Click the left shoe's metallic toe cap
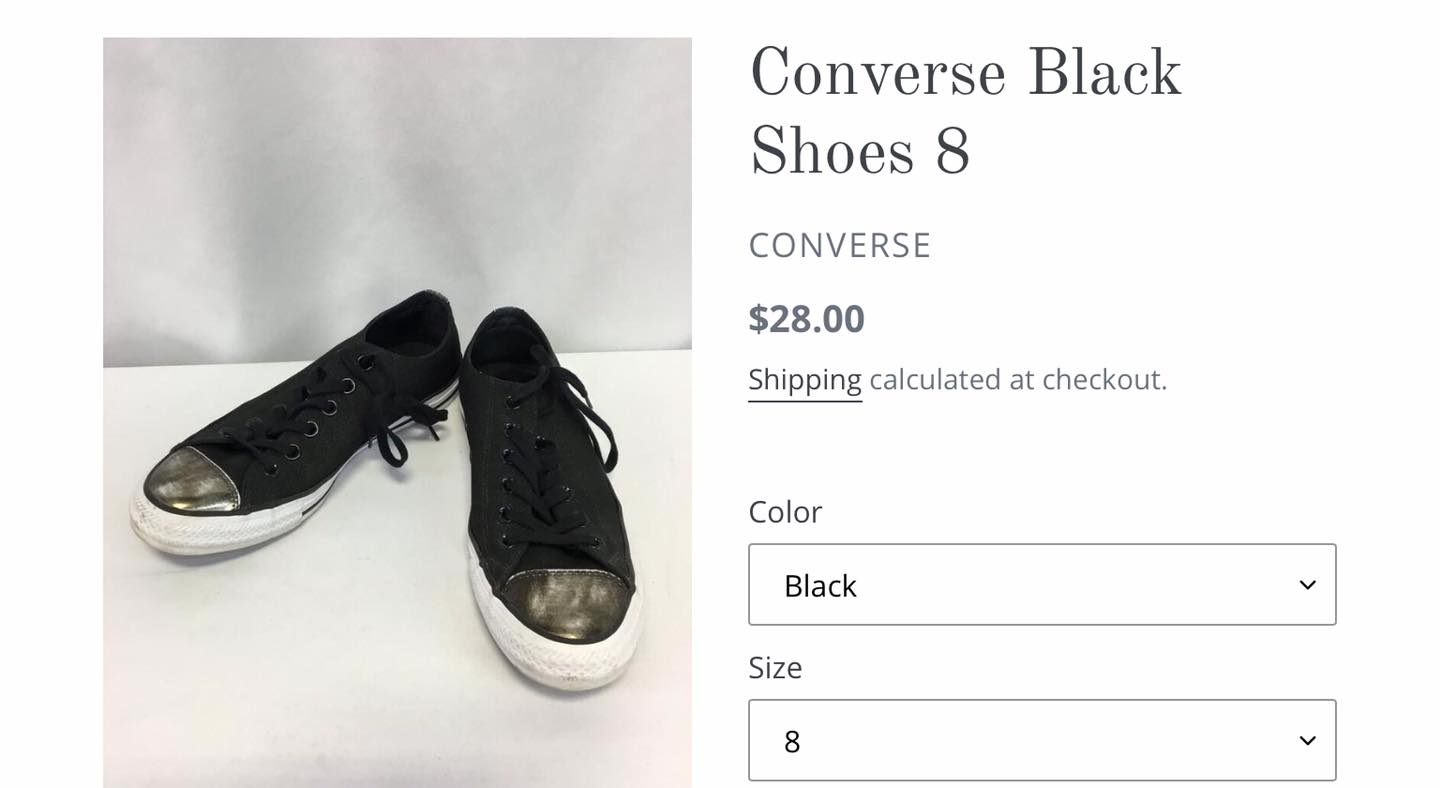Image resolution: width=1440 pixels, height=788 pixels. click(190, 480)
